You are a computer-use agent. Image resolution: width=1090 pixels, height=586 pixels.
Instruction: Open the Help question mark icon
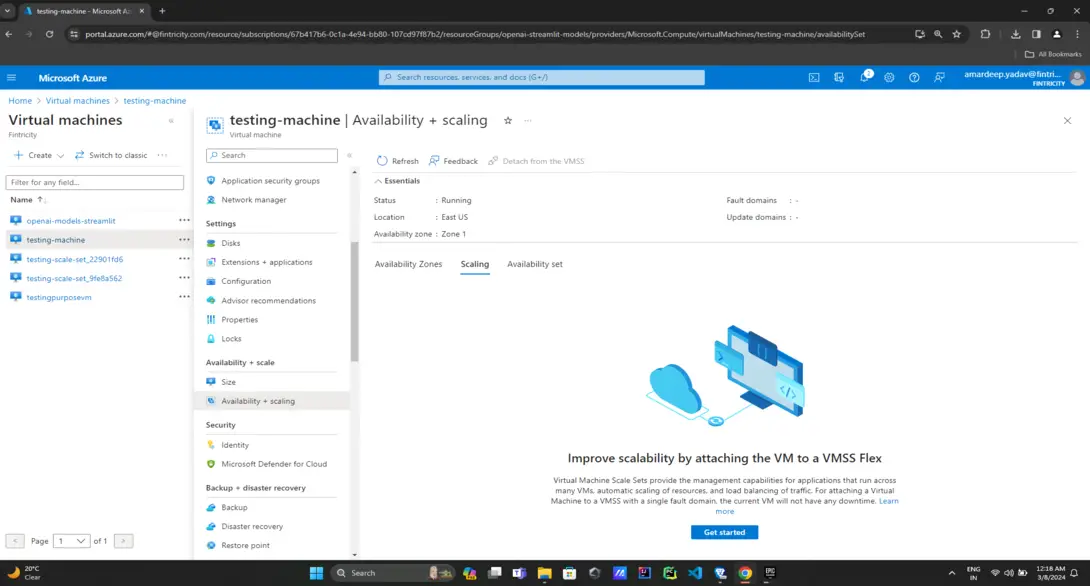coord(914,78)
